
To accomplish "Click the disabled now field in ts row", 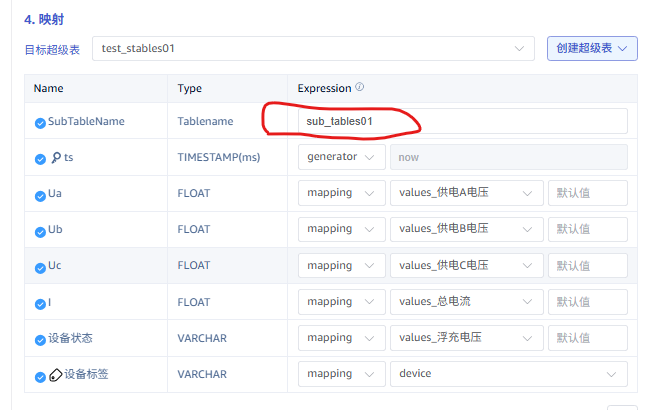I will (508, 157).
